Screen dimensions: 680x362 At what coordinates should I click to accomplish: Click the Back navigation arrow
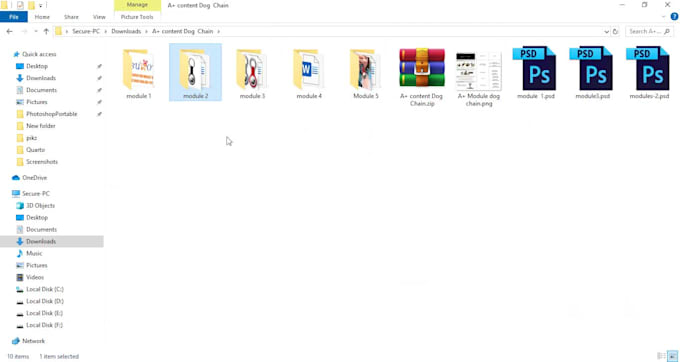(10, 31)
